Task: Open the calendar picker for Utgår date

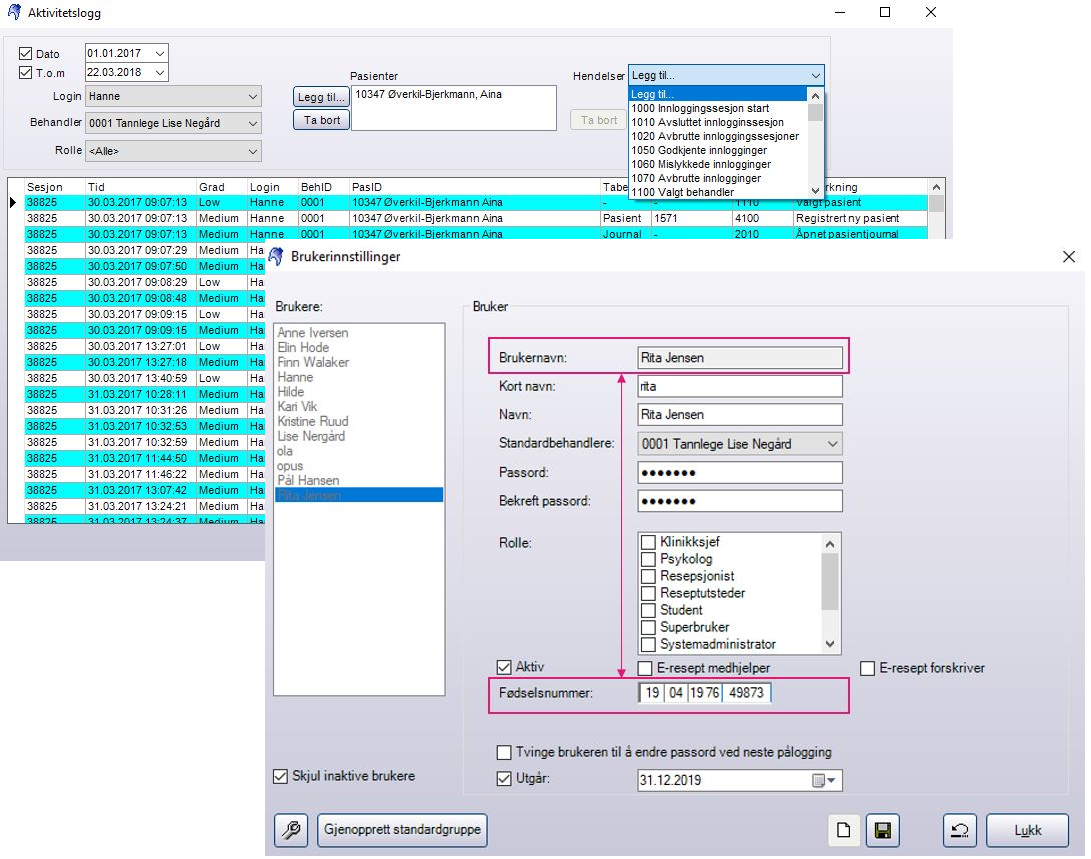Action: 825,780
